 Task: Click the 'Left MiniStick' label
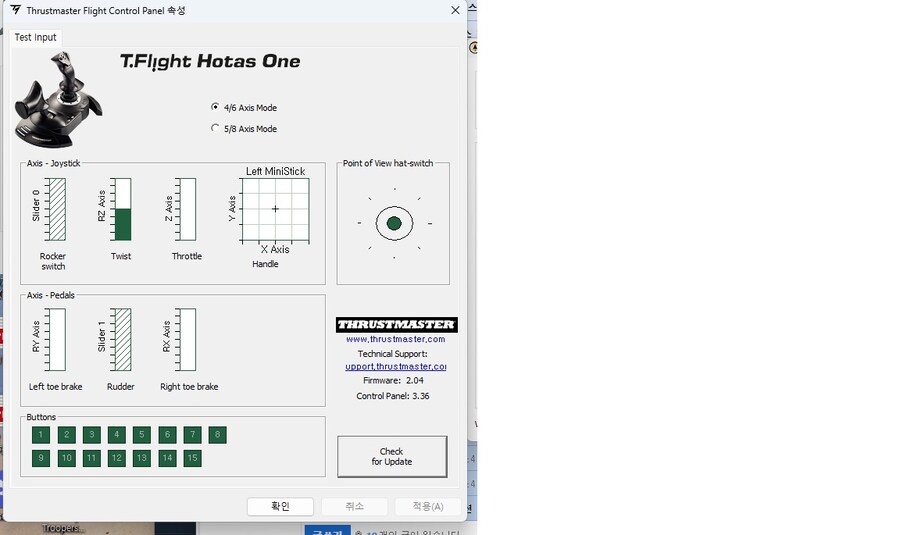(276, 171)
